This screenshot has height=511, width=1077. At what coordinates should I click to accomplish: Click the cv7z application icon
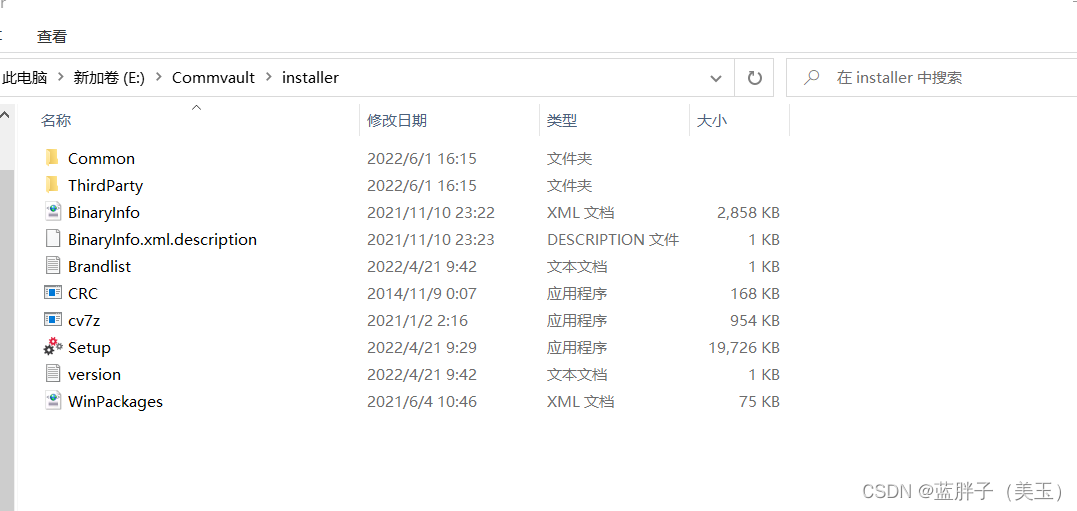coord(53,320)
